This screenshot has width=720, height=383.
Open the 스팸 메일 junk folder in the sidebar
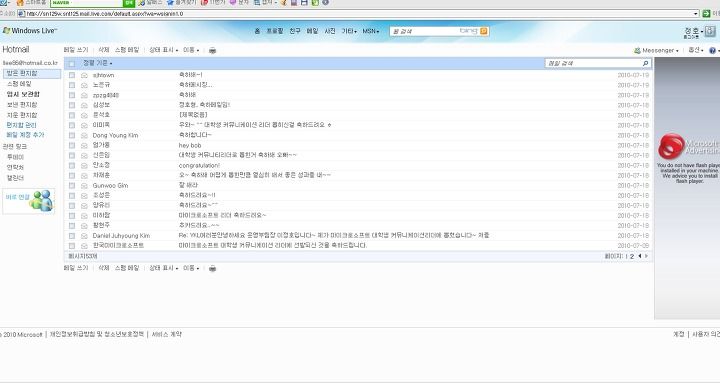click(x=19, y=84)
